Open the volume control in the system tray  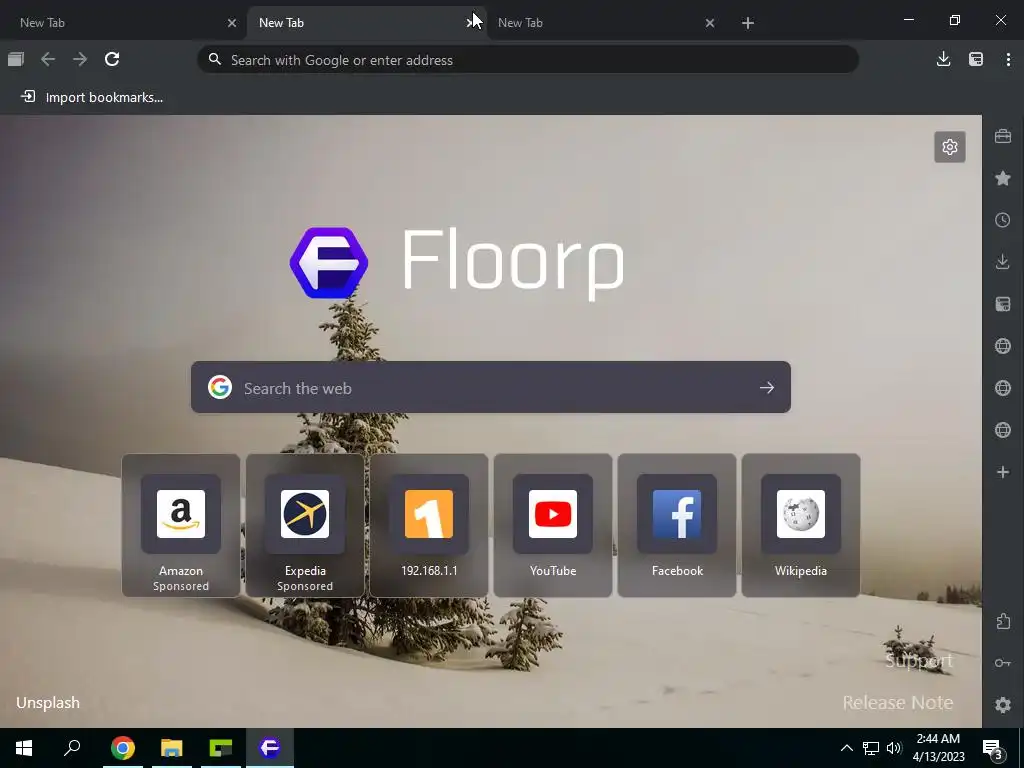tap(894, 748)
